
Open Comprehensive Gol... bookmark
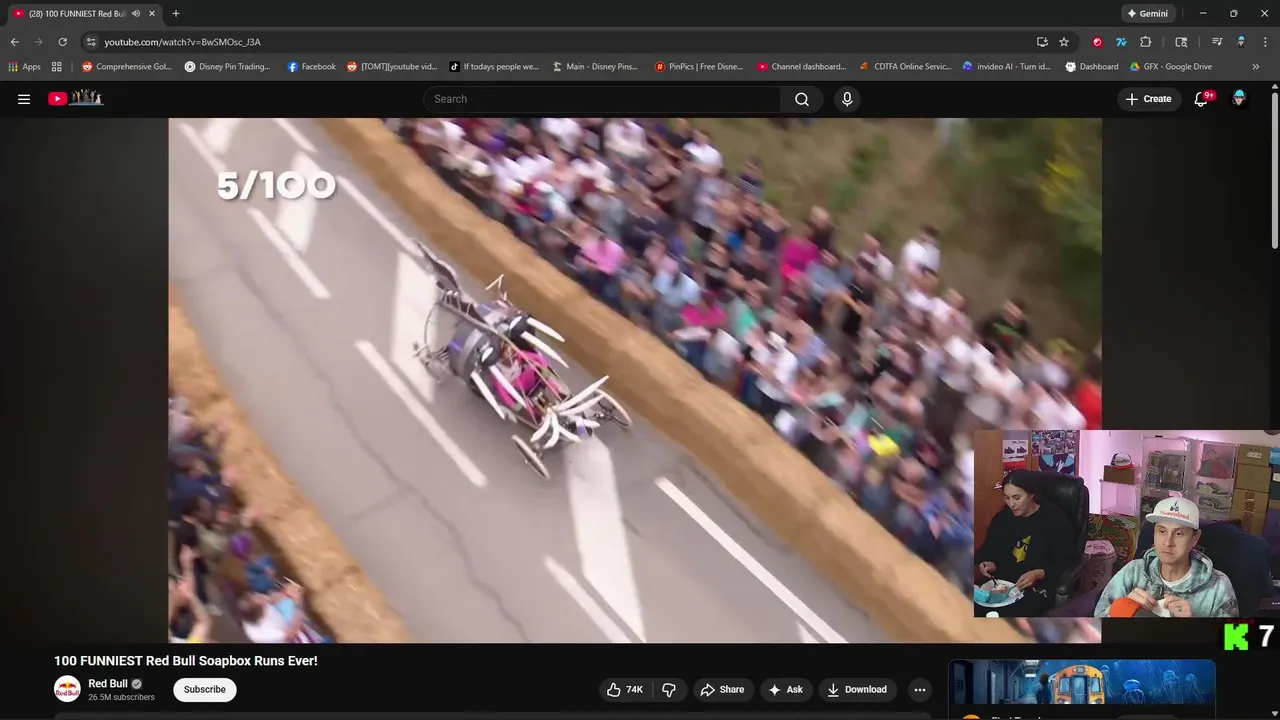click(127, 67)
